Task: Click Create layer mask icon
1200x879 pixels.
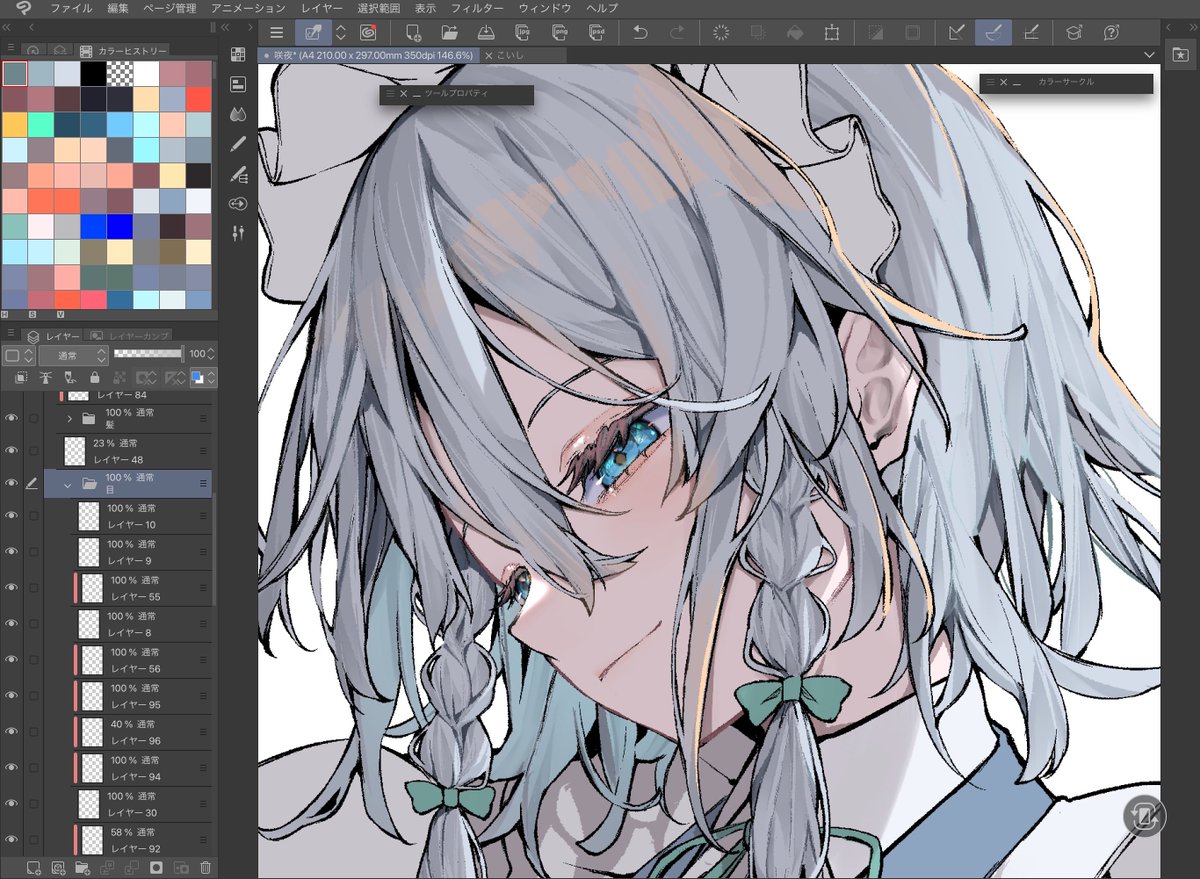Action: pyautogui.click(x=157, y=868)
